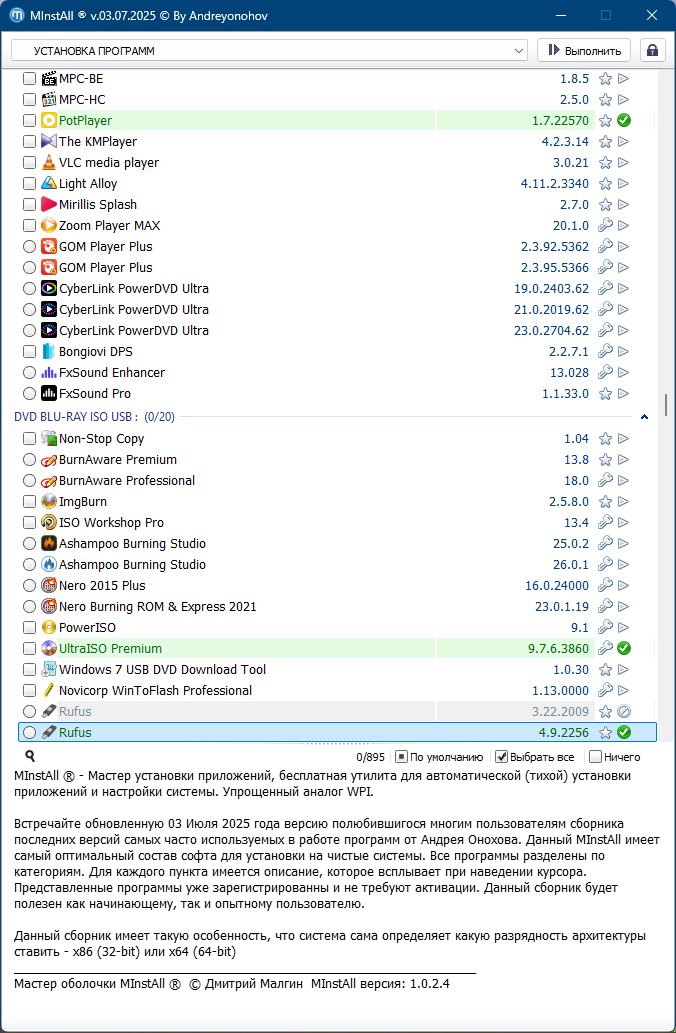
Task: Collapse the DVD BLU-RAY ISO USB section
Action: [644, 416]
